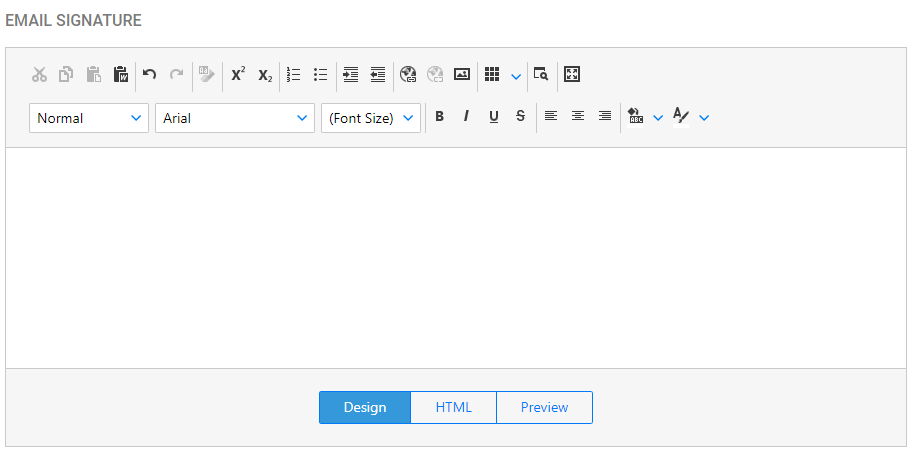Viewport: 916px width, 454px height.
Task: Click the find and replace icon
Action: [x=541, y=74]
